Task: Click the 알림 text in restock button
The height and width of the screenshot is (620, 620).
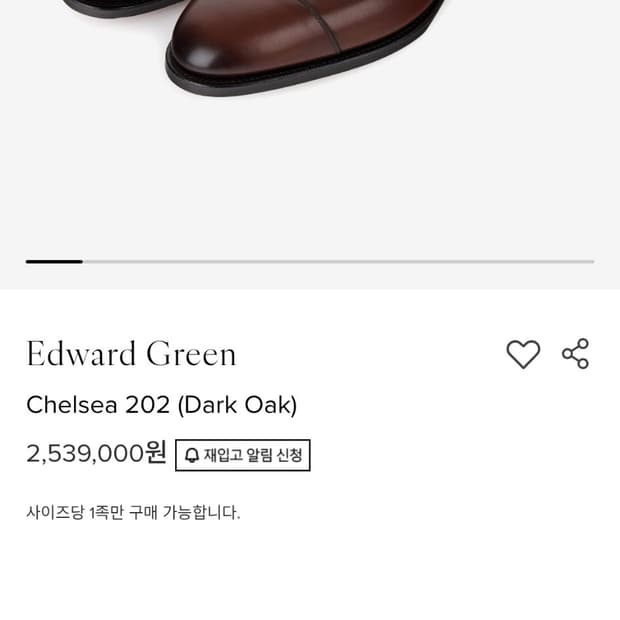Action: pyautogui.click(x=259, y=455)
